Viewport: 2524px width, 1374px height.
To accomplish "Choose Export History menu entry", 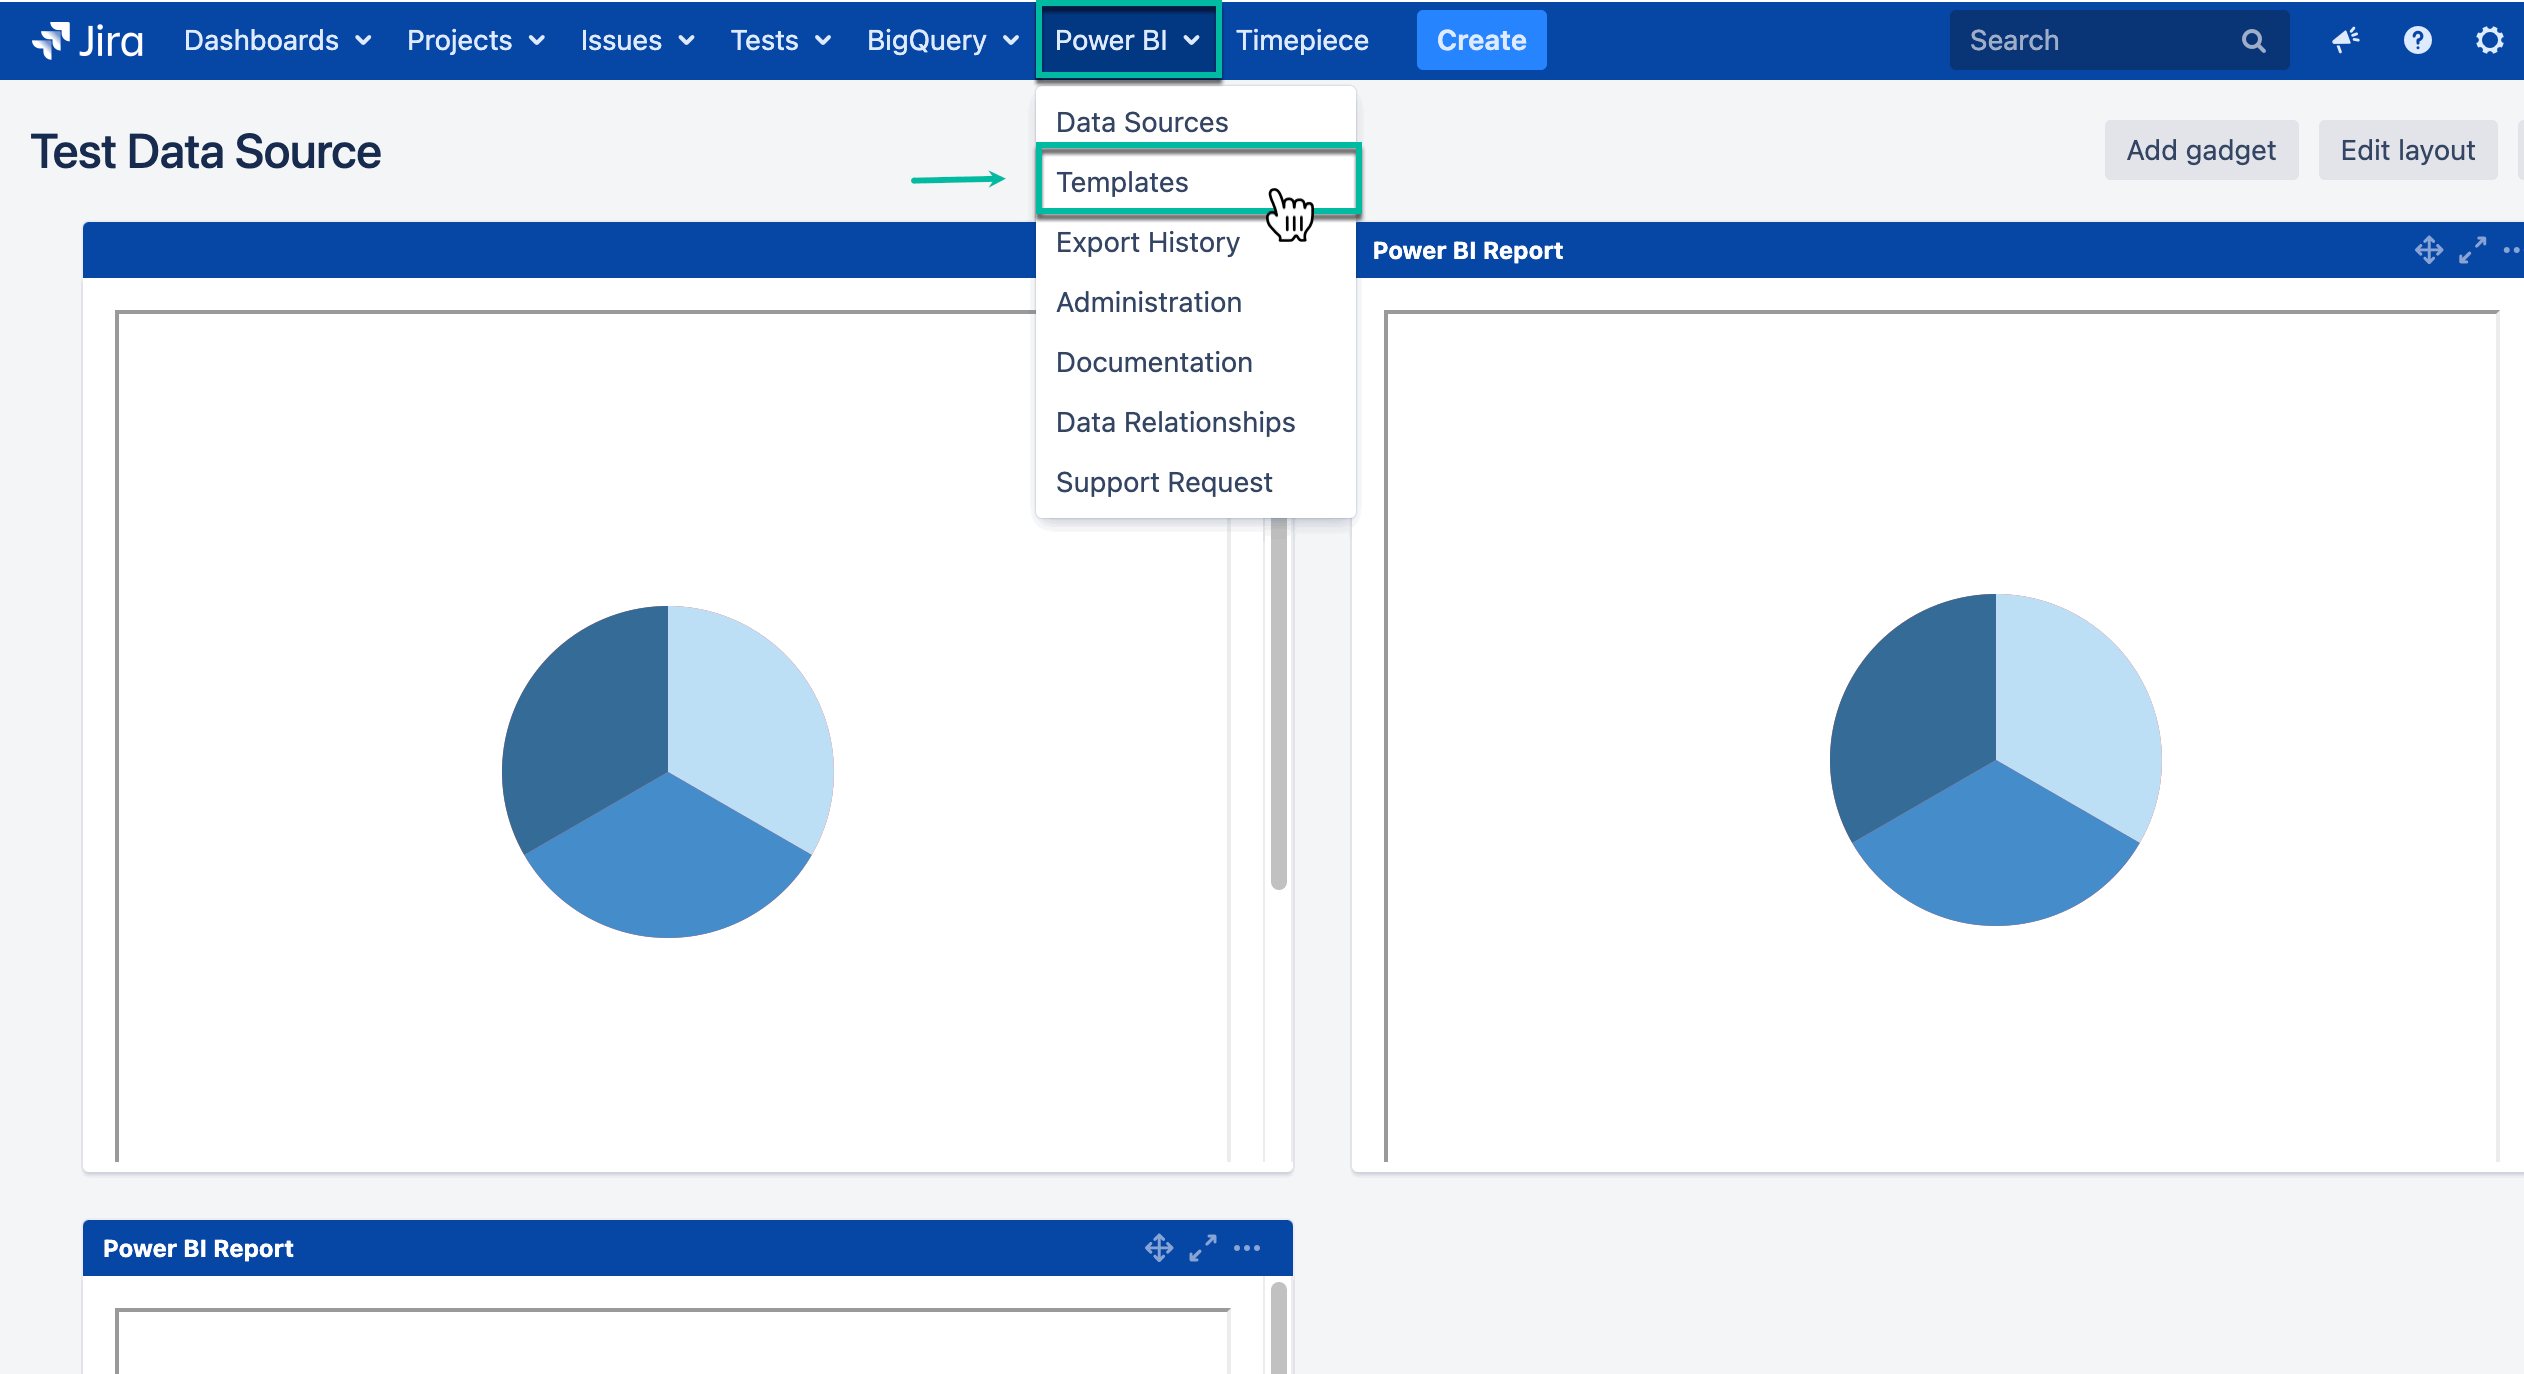I will (x=1147, y=242).
